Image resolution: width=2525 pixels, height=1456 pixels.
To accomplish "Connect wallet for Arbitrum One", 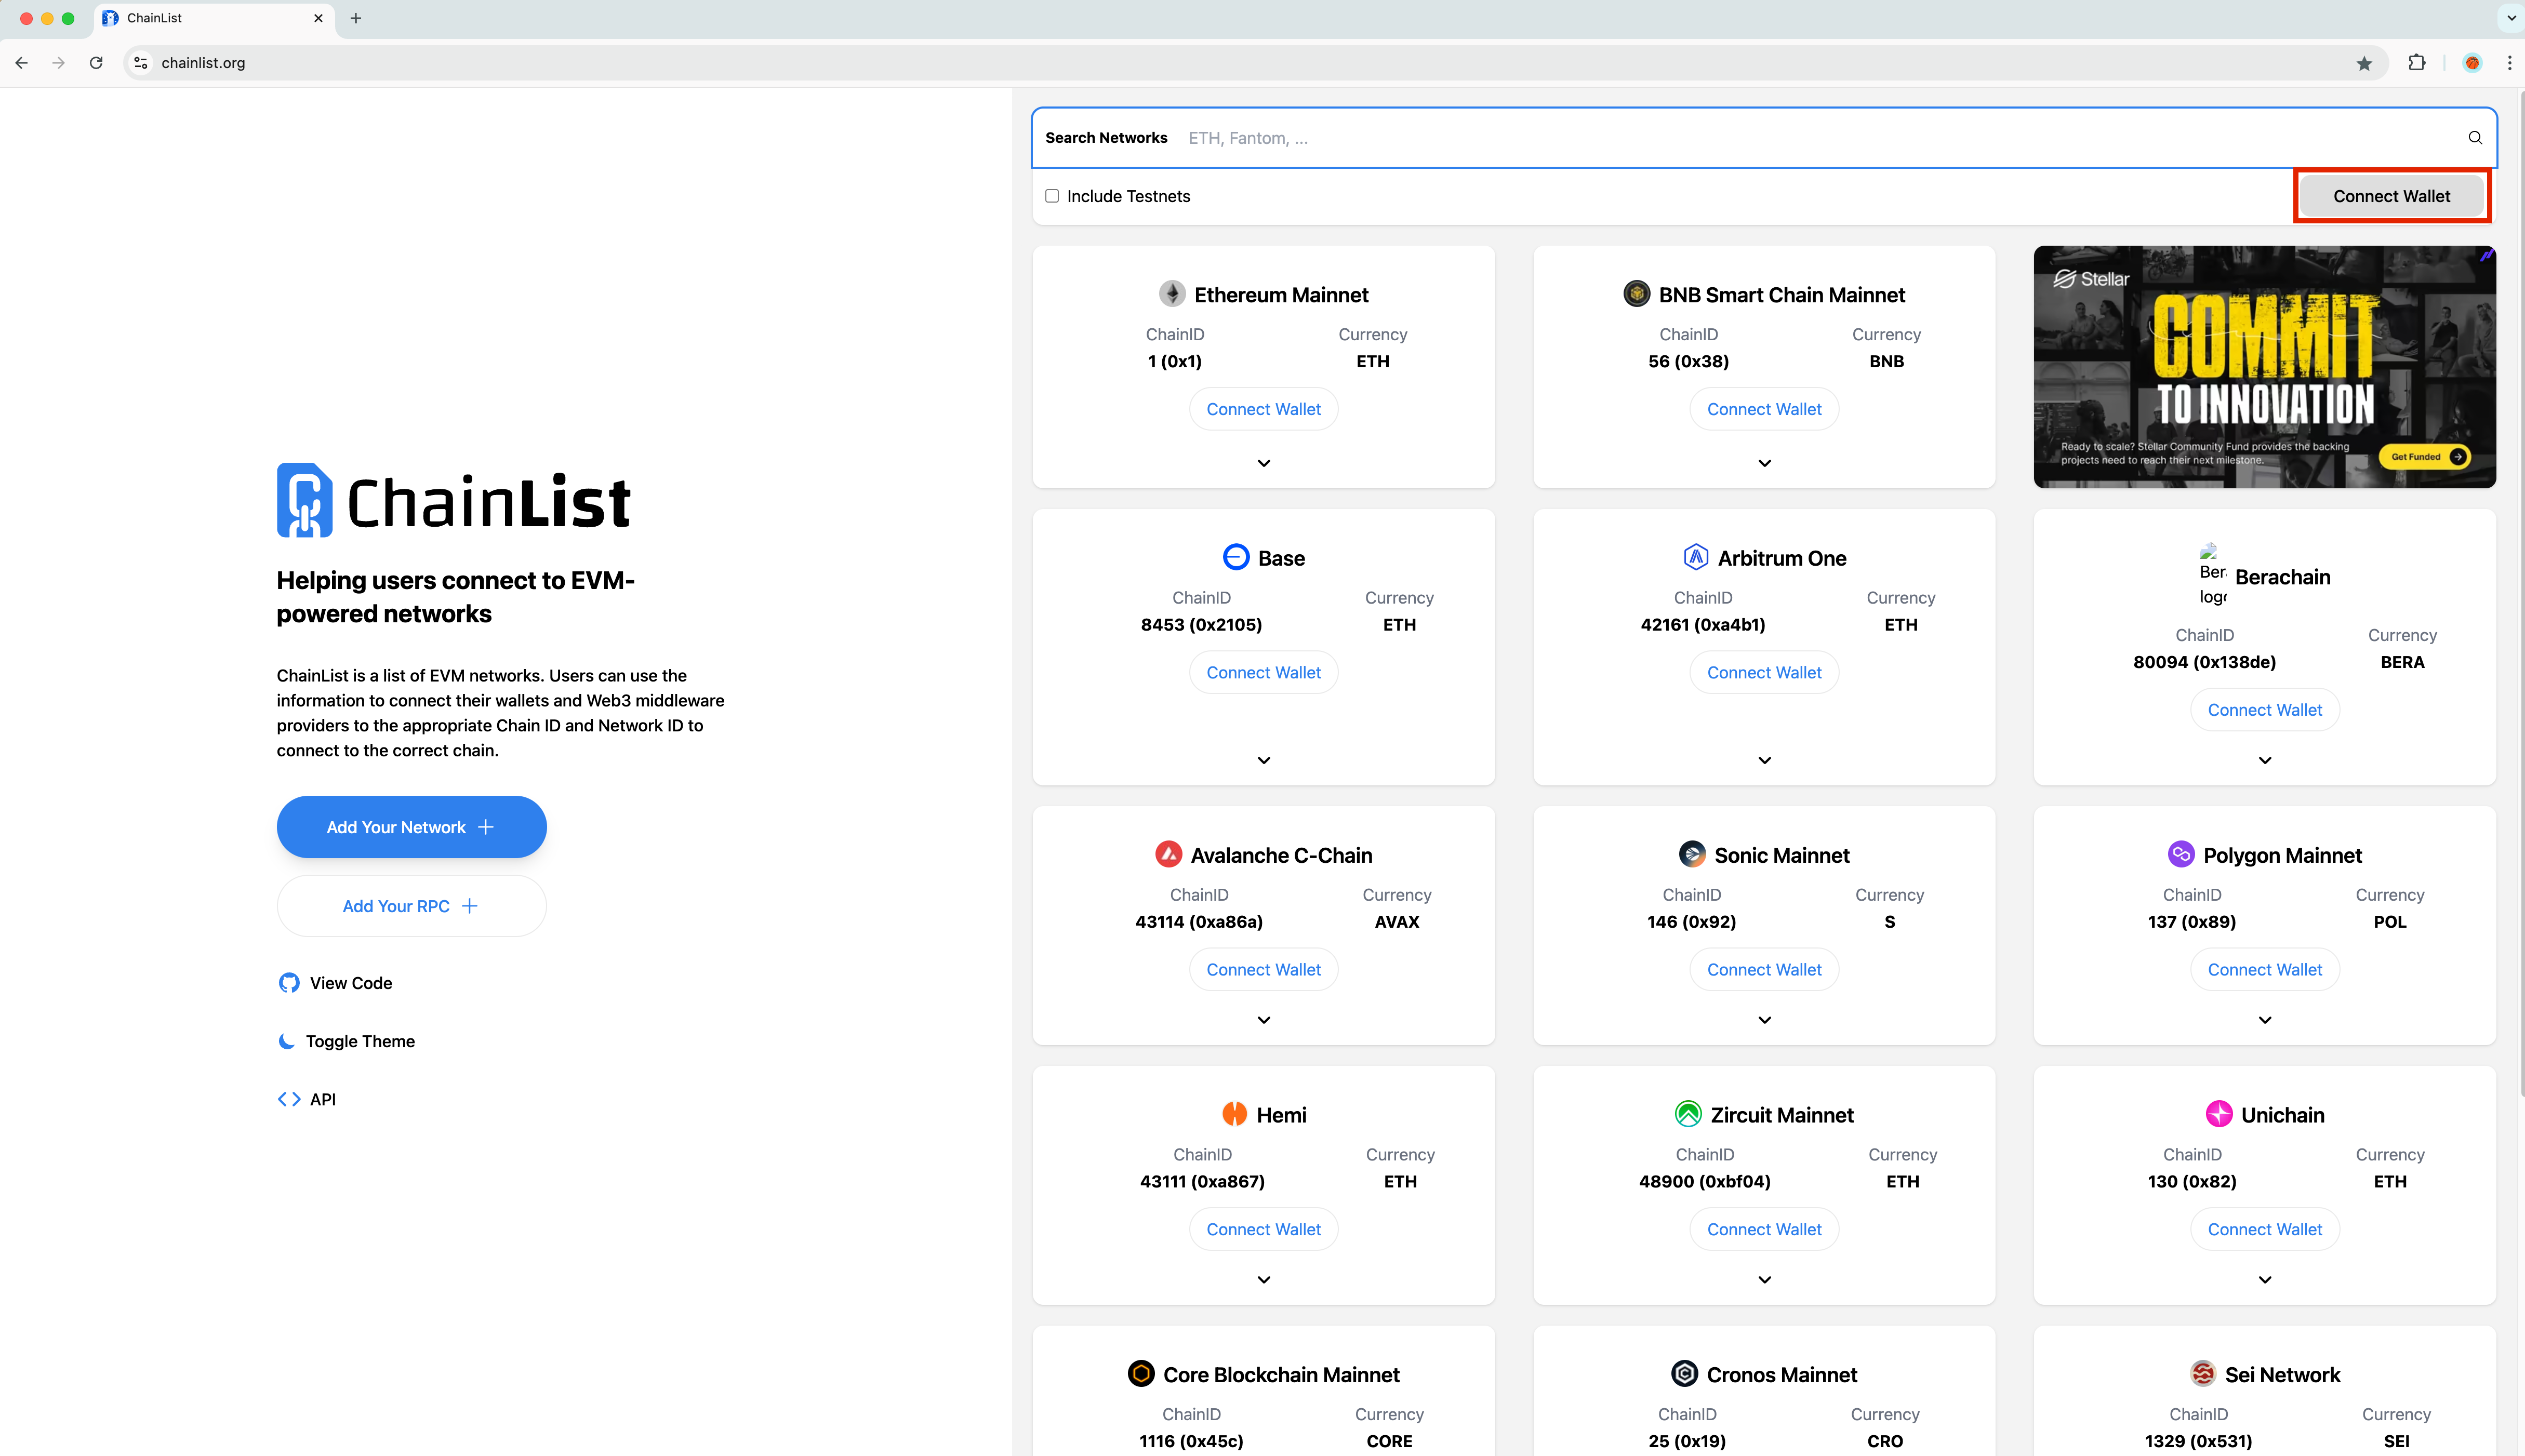I will (1765, 672).
